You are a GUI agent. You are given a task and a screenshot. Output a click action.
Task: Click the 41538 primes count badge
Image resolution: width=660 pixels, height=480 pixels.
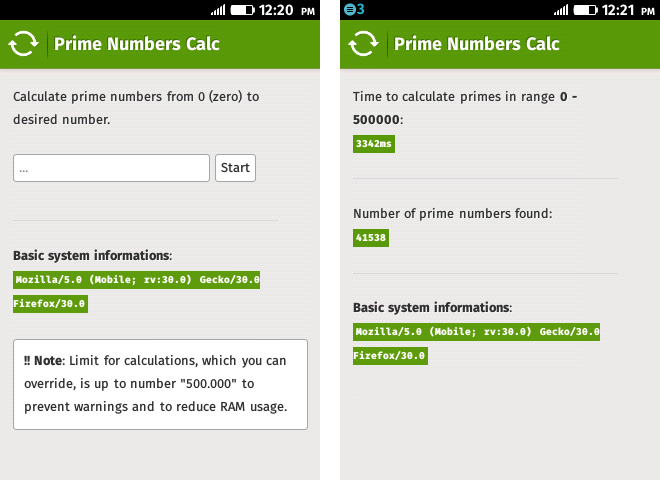point(371,238)
